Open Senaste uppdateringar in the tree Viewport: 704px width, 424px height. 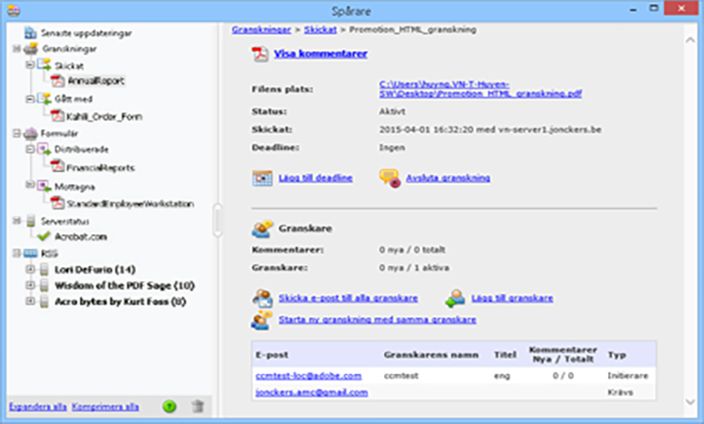(x=86, y=33)
